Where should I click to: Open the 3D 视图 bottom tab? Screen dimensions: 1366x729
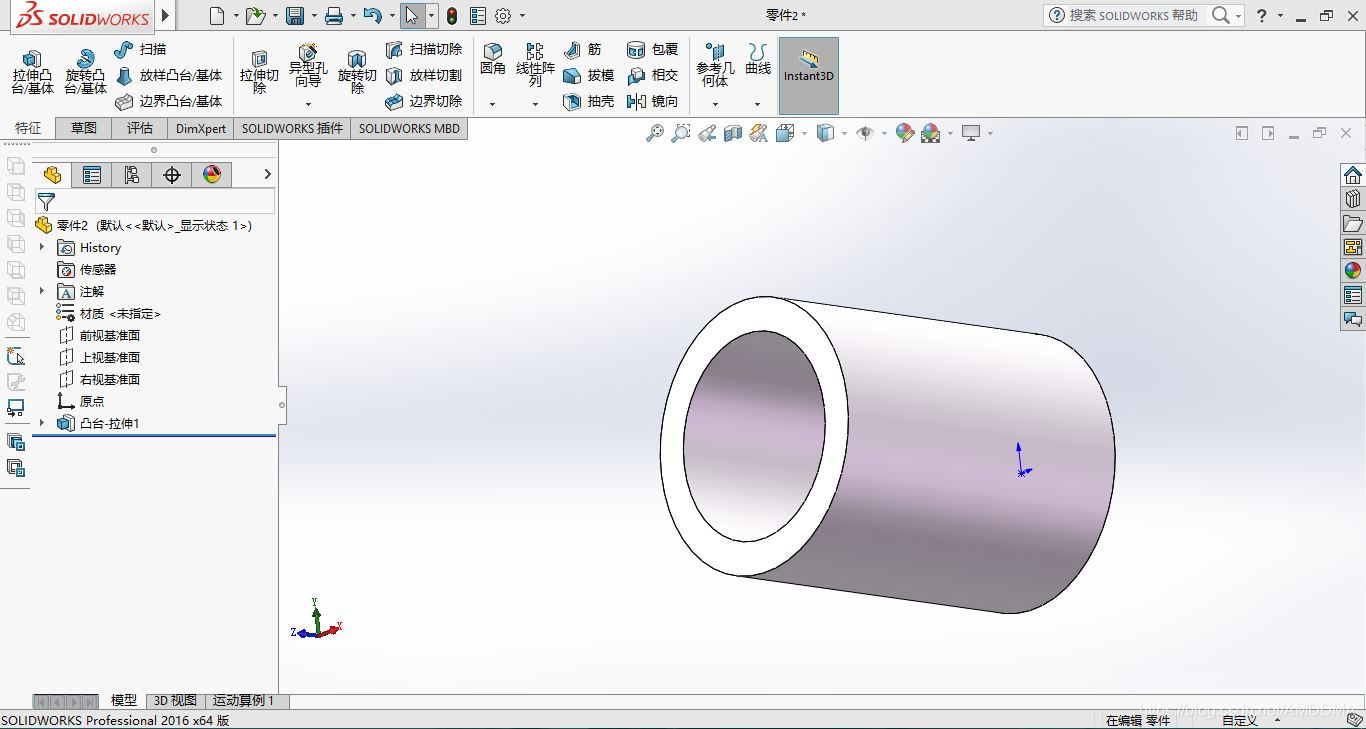coord(175,701)
